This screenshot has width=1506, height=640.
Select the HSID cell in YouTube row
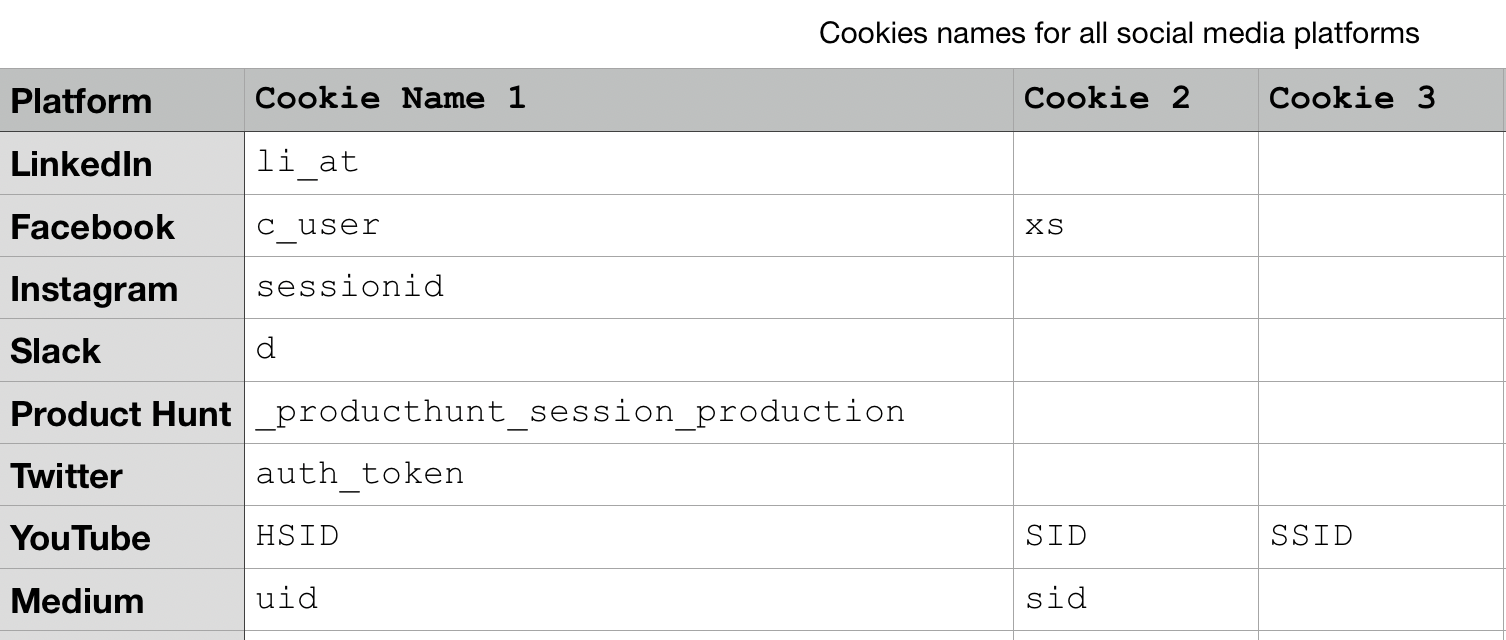tap(297, 536)
